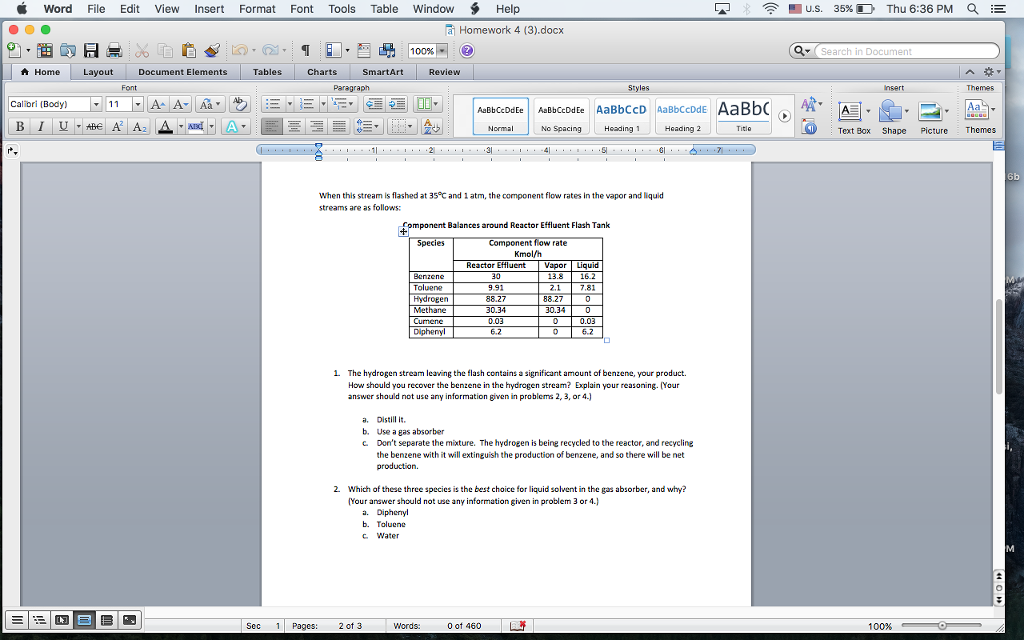Screen dimensions: 1024x640
Task: Apply the No Spacing style
Action: pos(562,113)
